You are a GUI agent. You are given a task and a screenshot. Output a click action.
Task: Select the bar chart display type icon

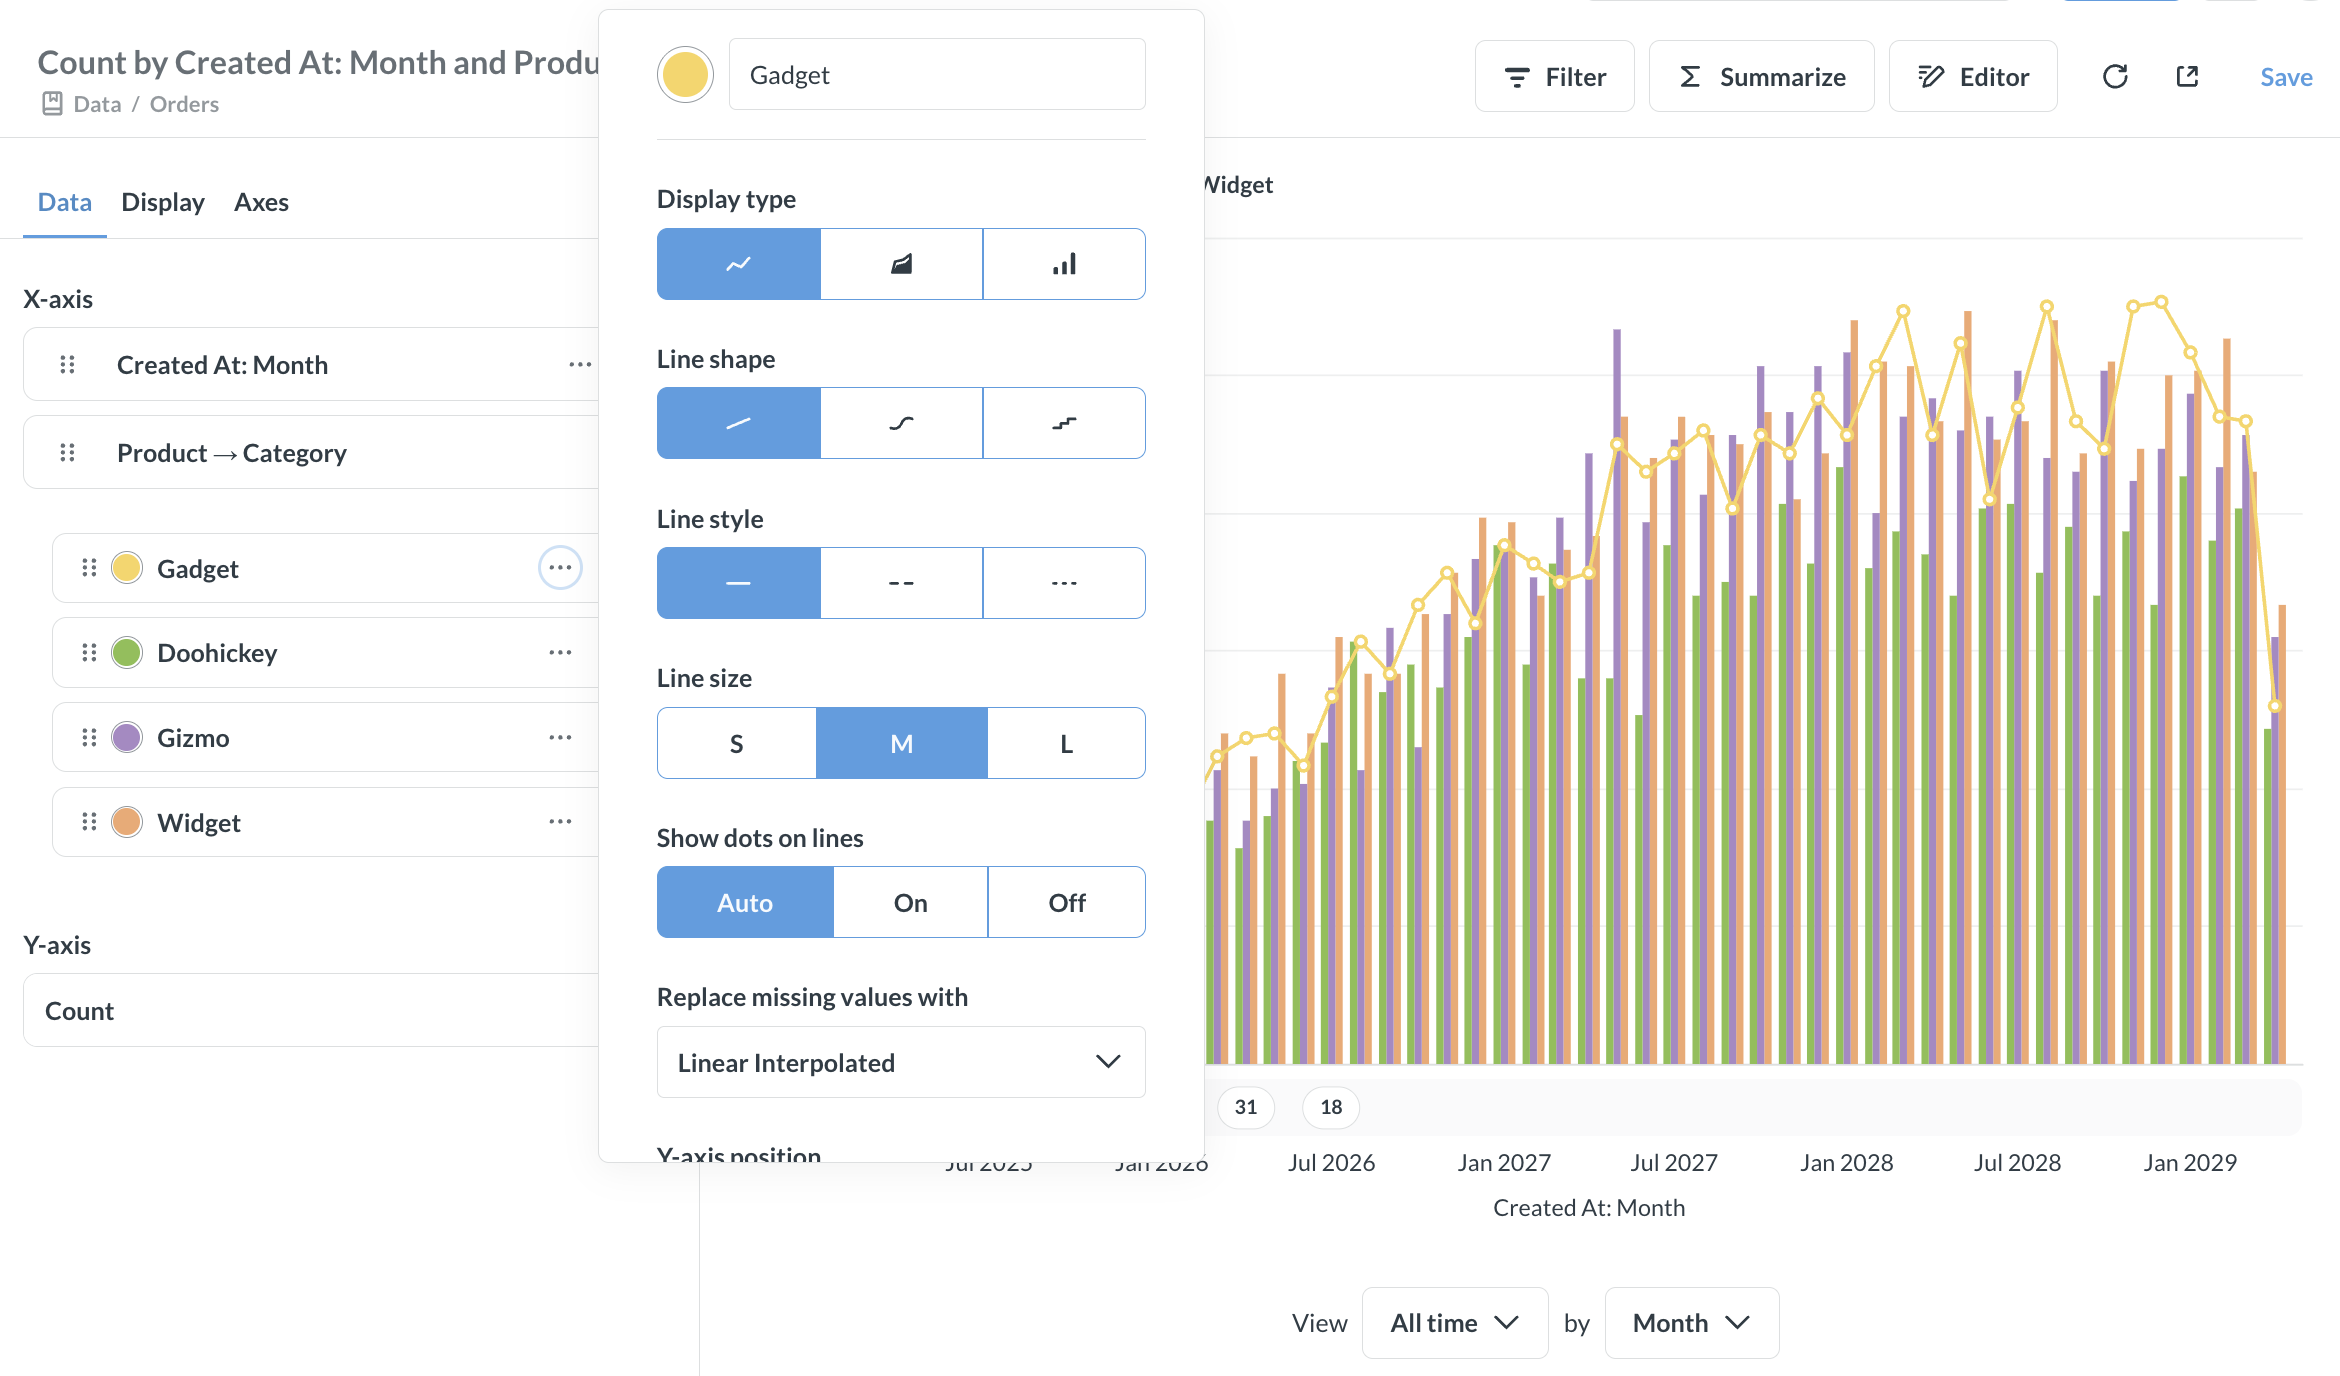point(1064,264)
